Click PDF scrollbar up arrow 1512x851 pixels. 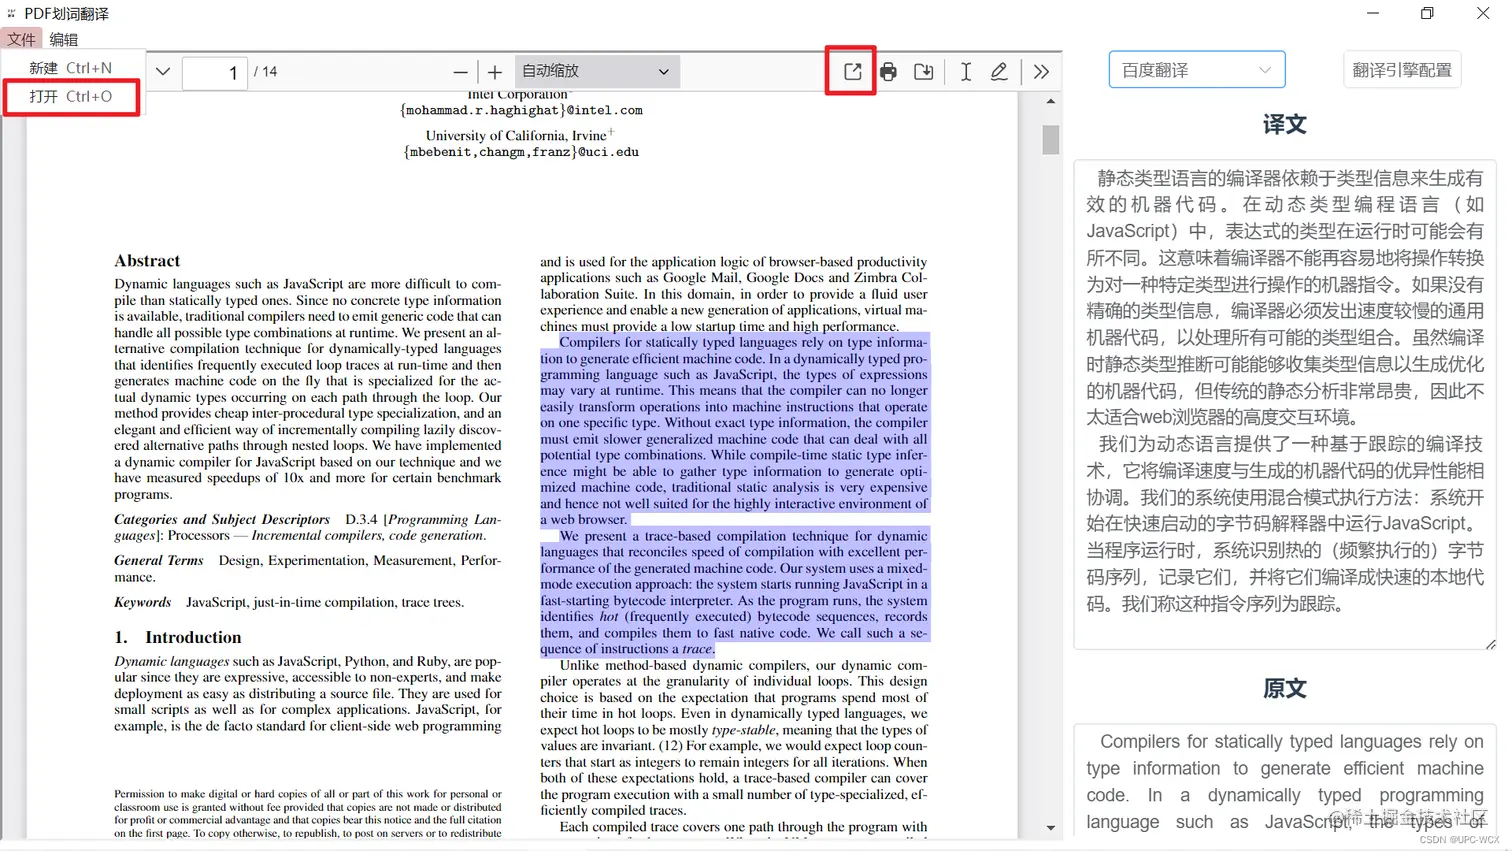point(1050,101)
